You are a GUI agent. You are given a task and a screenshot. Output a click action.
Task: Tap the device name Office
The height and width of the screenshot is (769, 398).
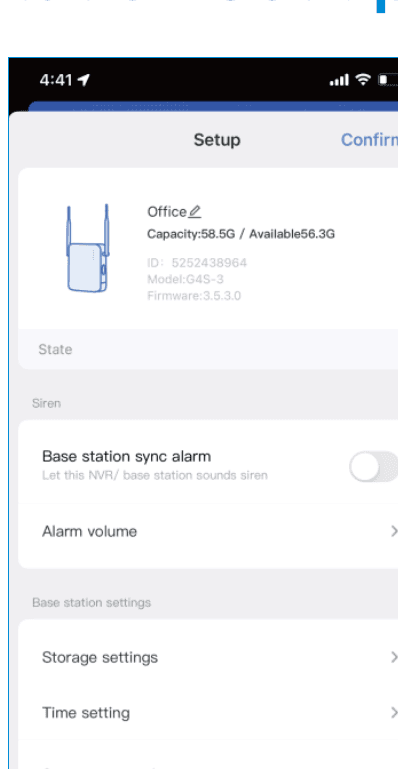point(167,212)
